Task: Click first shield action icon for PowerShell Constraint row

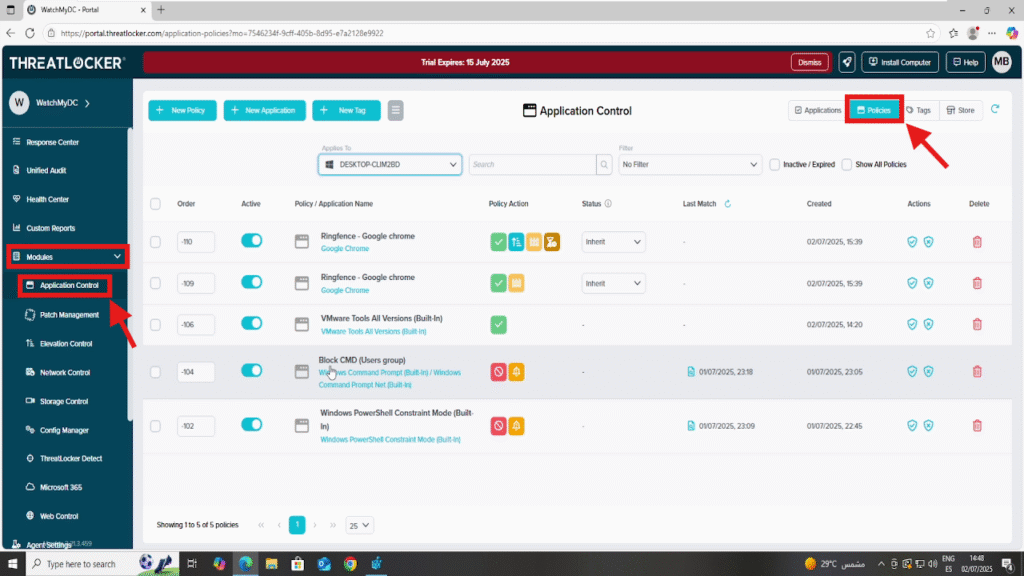Action: (912, 426)
